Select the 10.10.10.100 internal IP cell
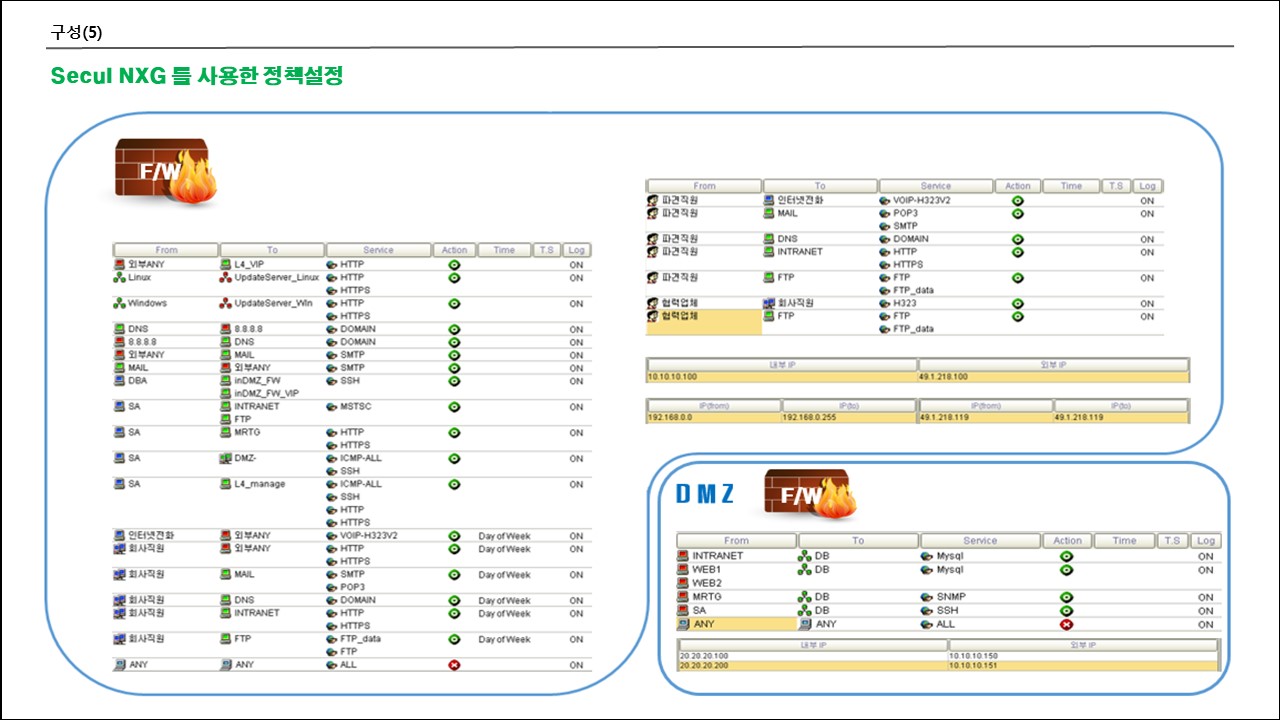The image size is (1280, 720). (782, 377)
